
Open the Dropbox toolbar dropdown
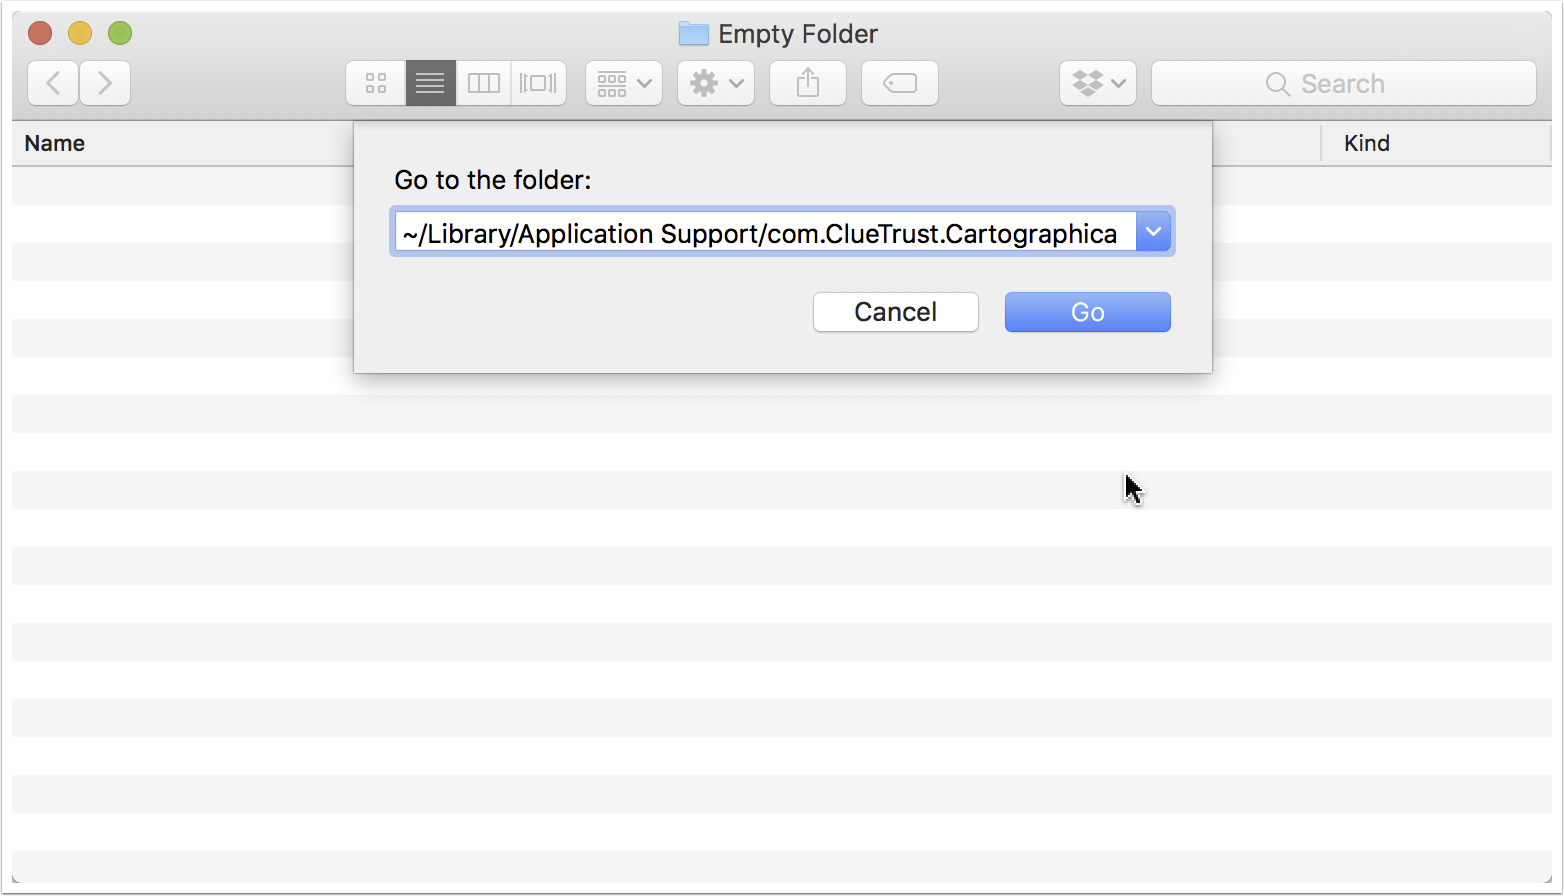(x=1098, y=83)
